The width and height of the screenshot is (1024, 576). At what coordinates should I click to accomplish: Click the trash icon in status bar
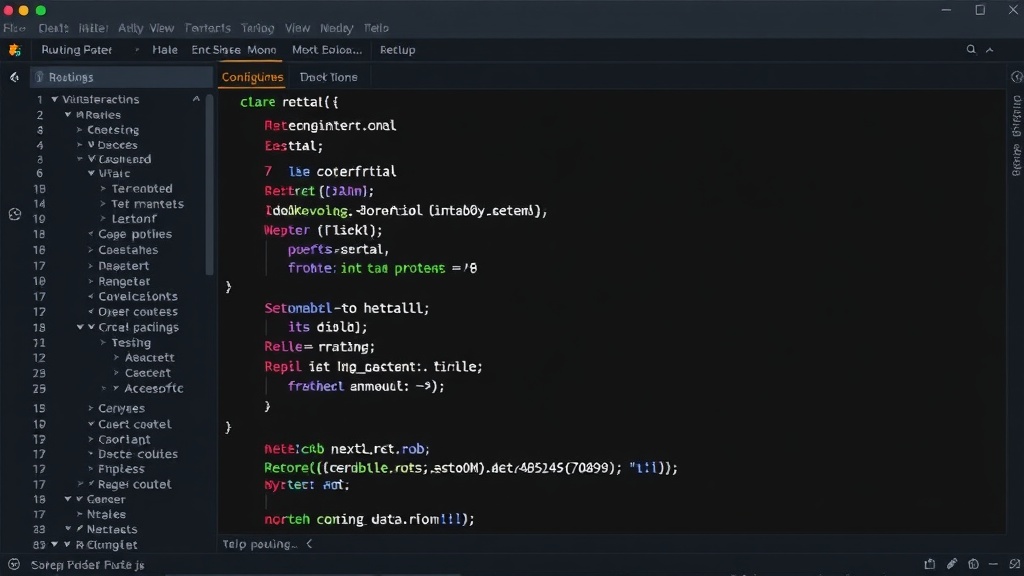pyautogui.click(x=973, y=564)
